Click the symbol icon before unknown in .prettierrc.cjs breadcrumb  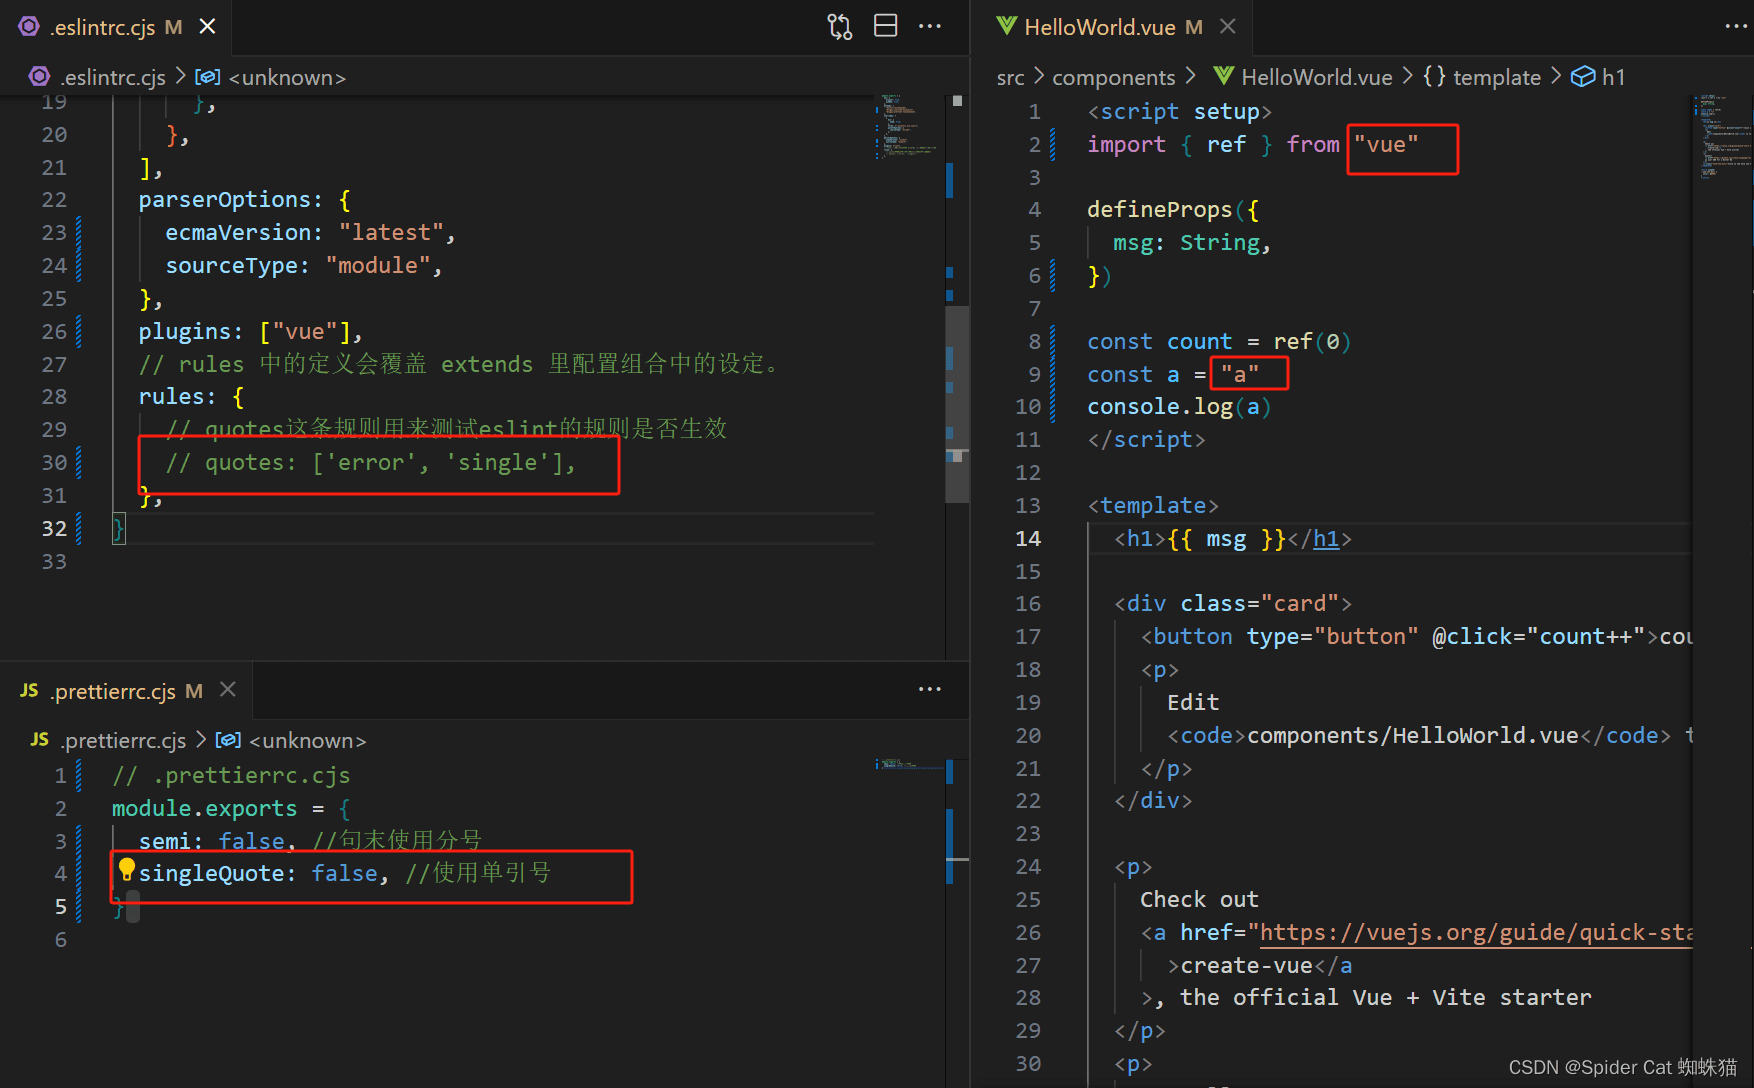click(228, 740)
